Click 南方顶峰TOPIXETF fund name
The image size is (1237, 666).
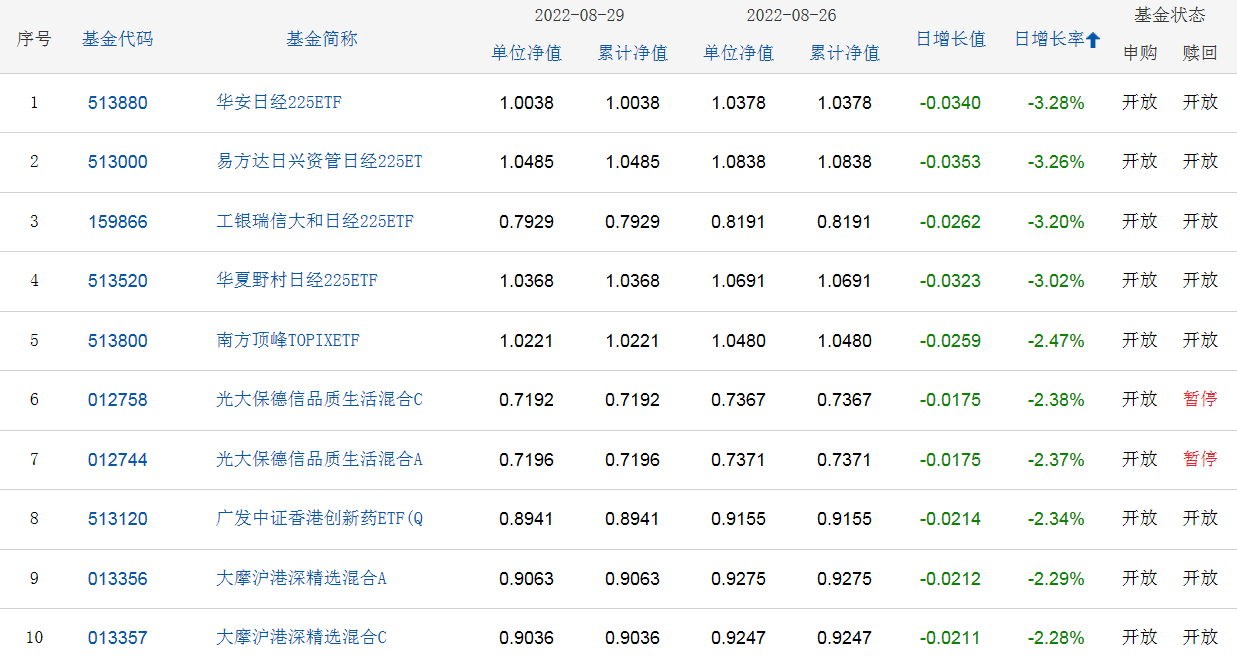[288, 341]
